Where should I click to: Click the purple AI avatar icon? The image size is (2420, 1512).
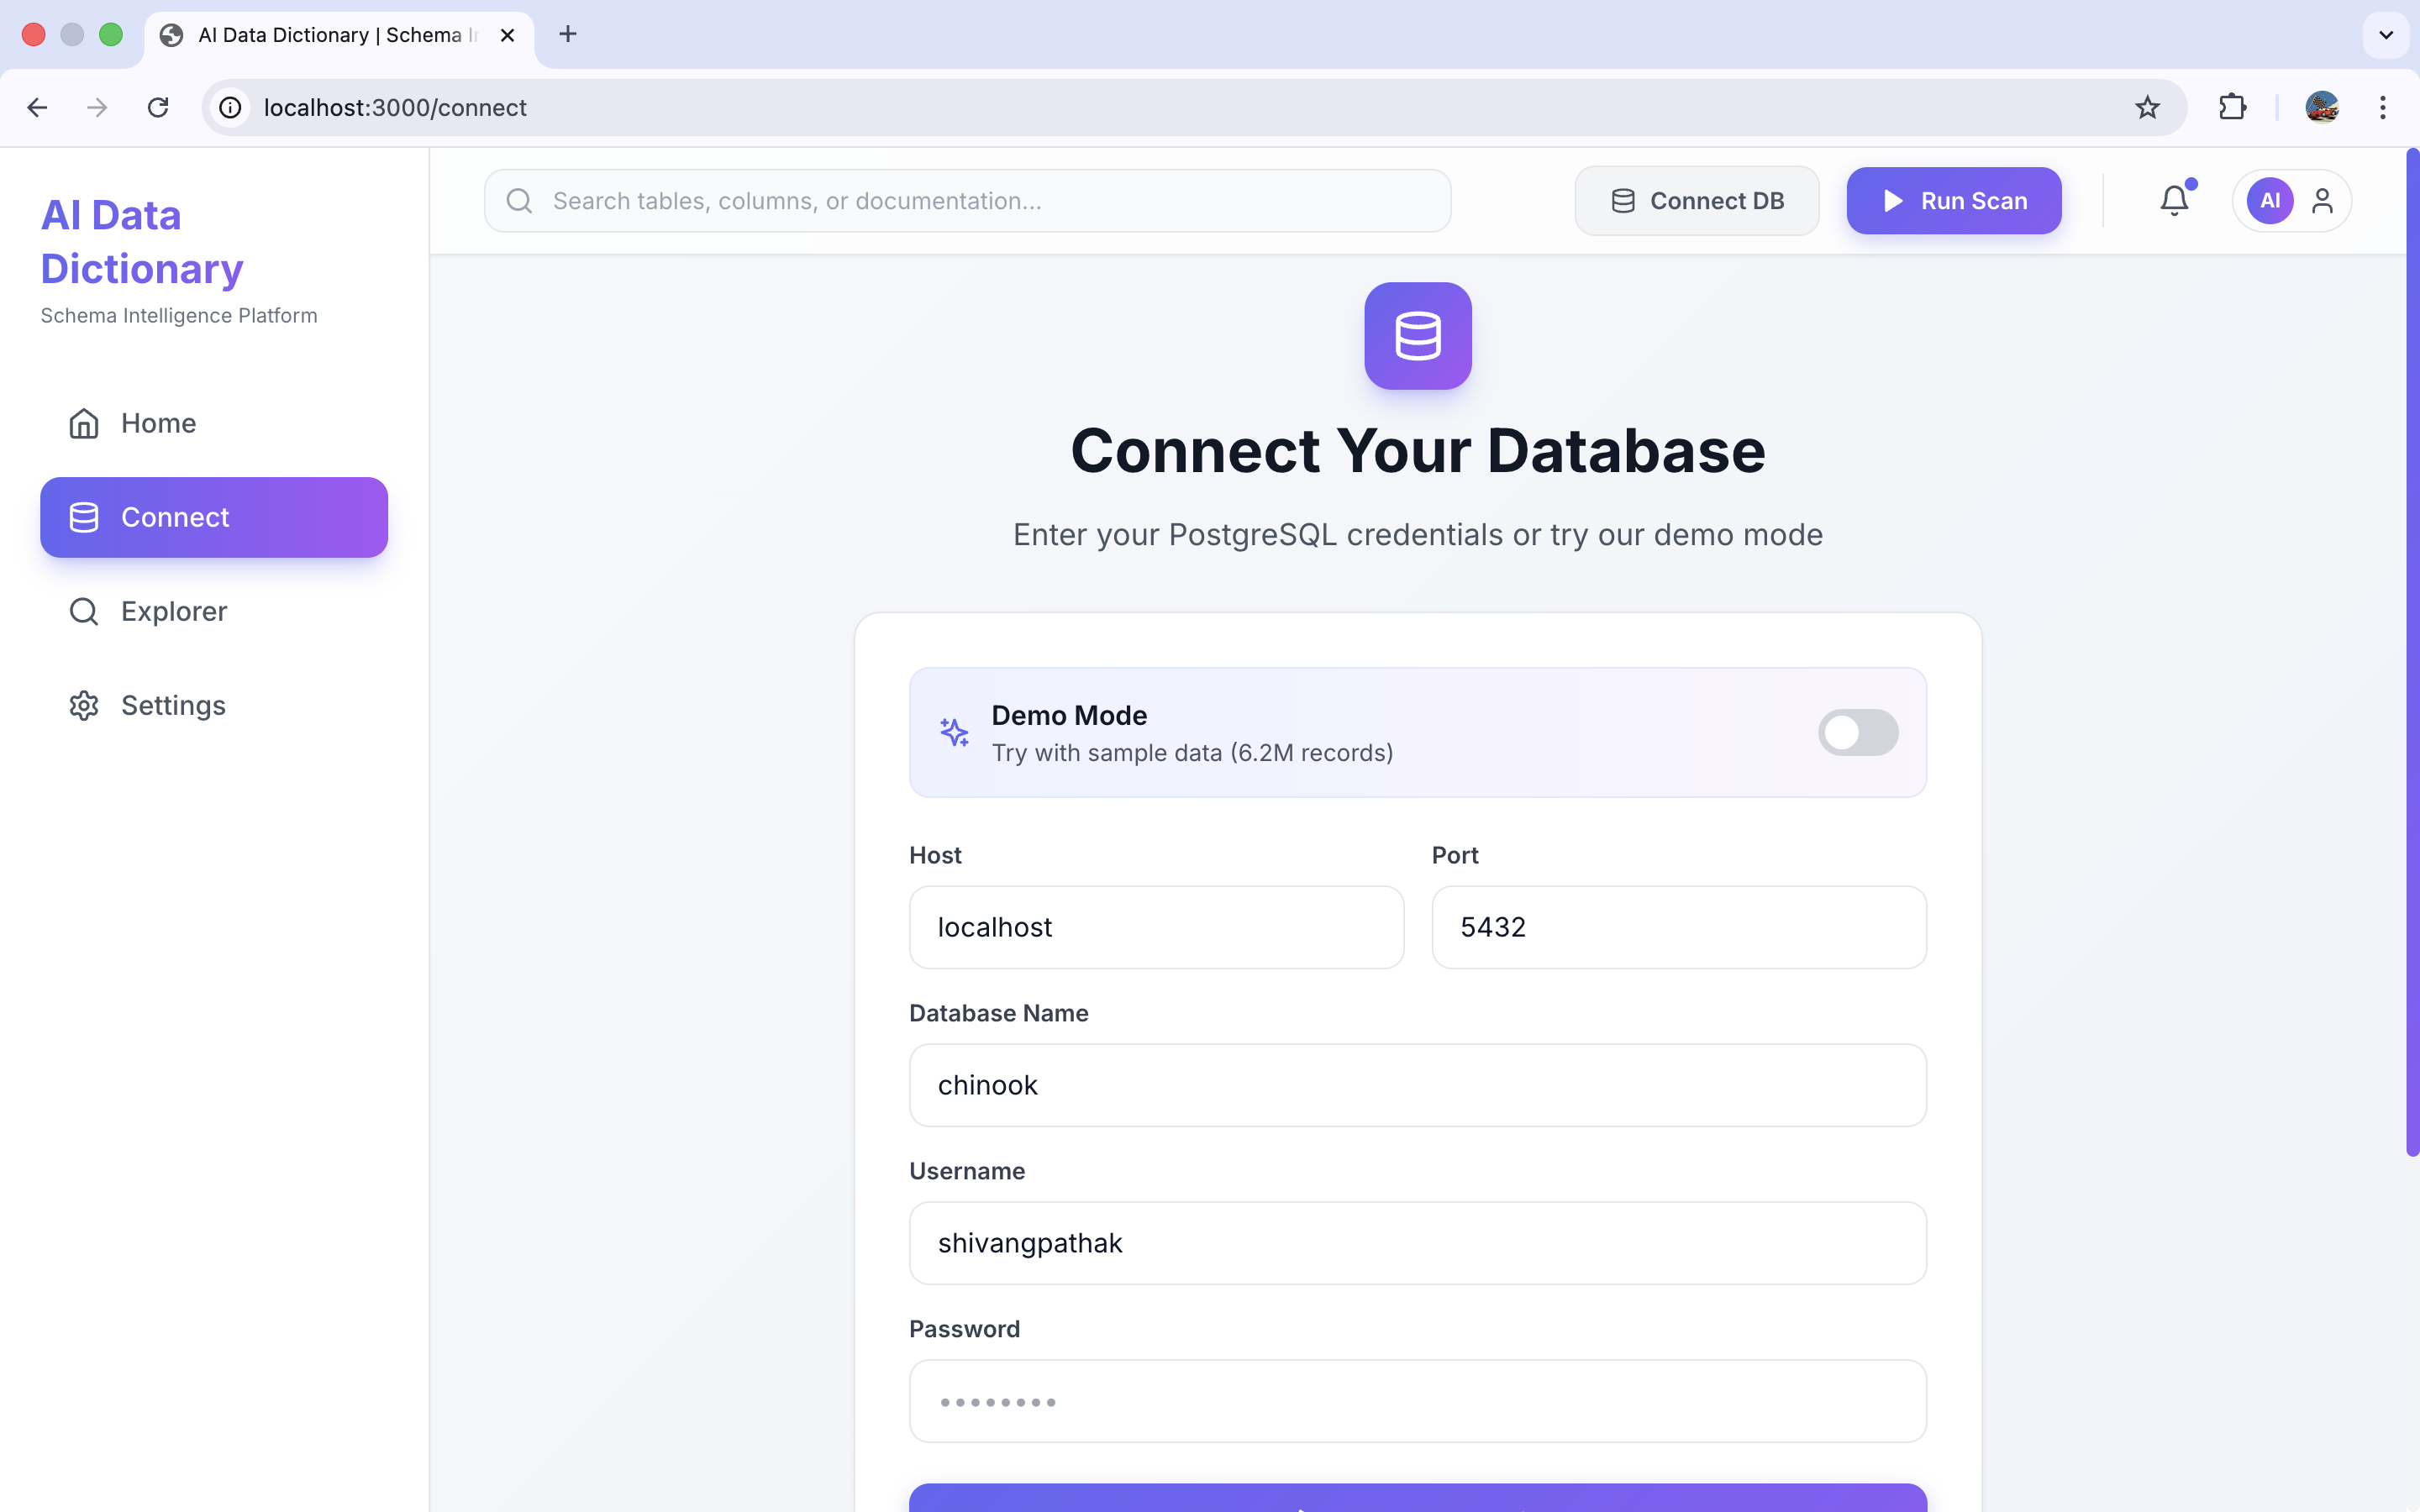pos(2268,200)
